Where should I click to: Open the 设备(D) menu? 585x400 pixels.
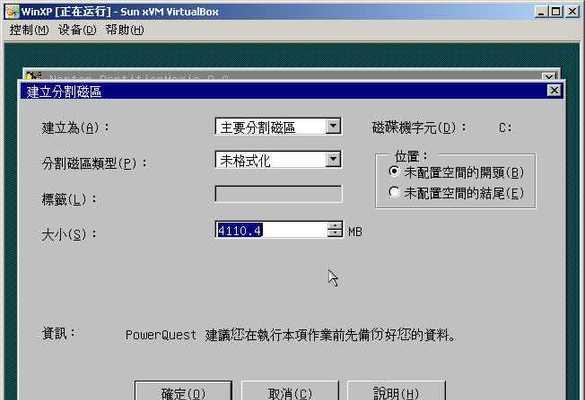tap(77, 30)
